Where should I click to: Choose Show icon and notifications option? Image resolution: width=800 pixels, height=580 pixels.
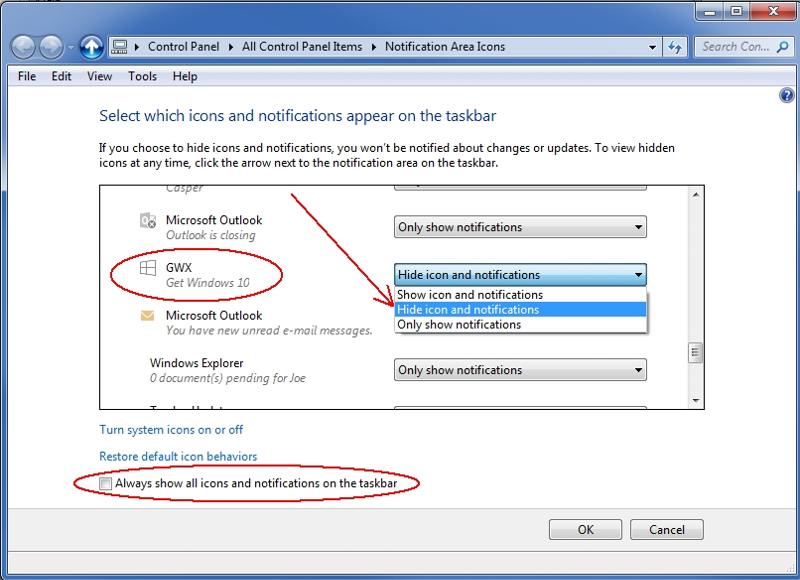point(520,295)
